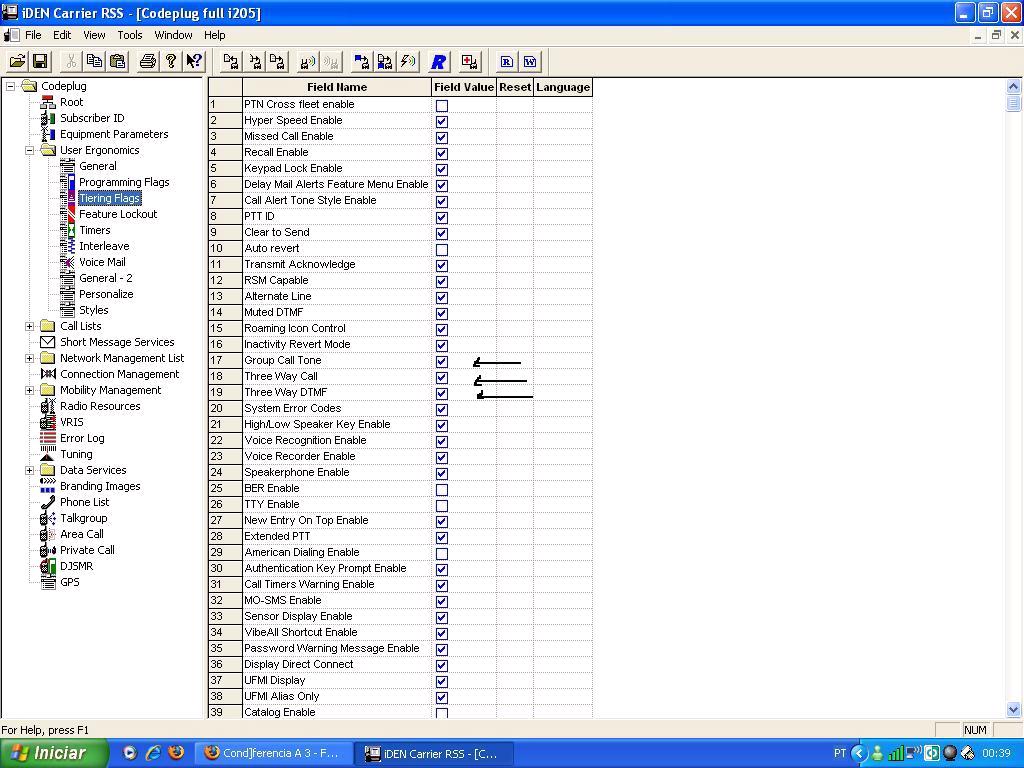This screenshot has width=1024, height=768.
Task: Click the 'System Error Codes' field name
Action: coord(293,409)
